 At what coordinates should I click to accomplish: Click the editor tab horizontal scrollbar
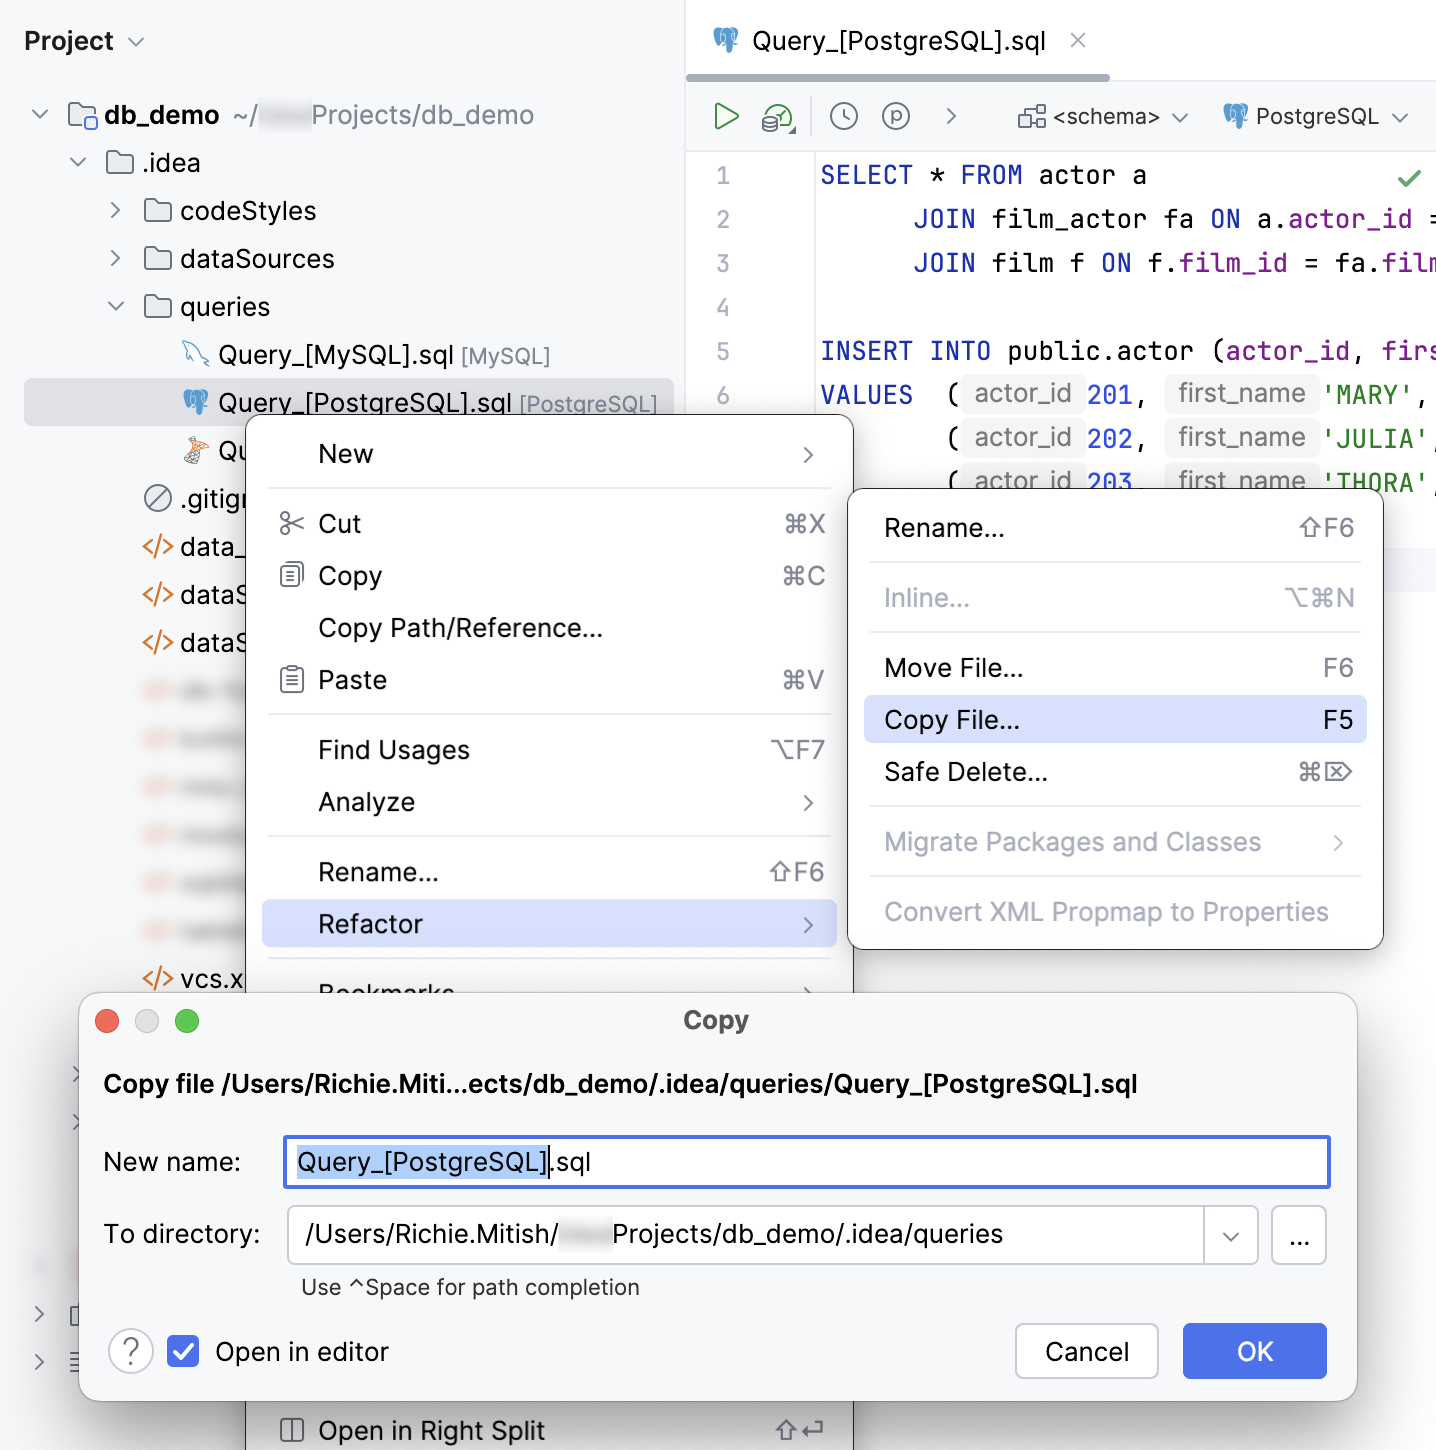[x=900, y=76]
